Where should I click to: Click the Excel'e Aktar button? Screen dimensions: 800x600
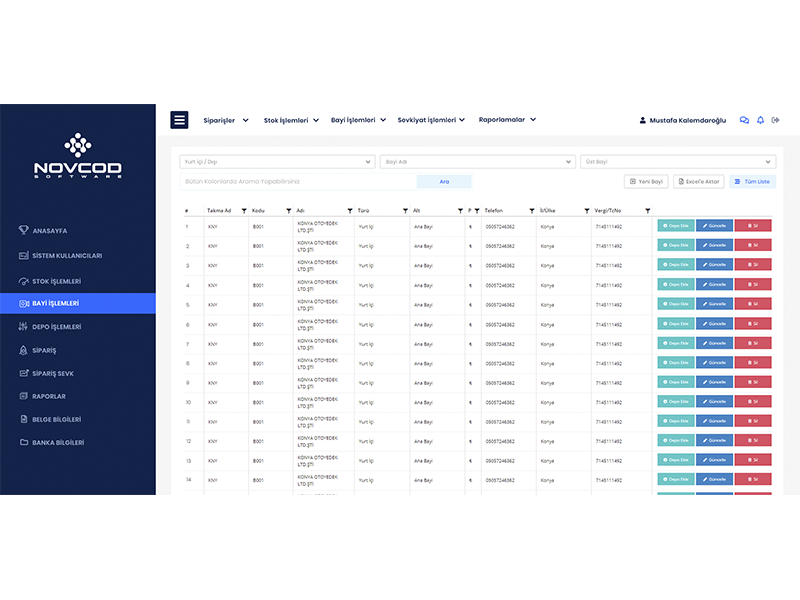(x=698, y=182)
